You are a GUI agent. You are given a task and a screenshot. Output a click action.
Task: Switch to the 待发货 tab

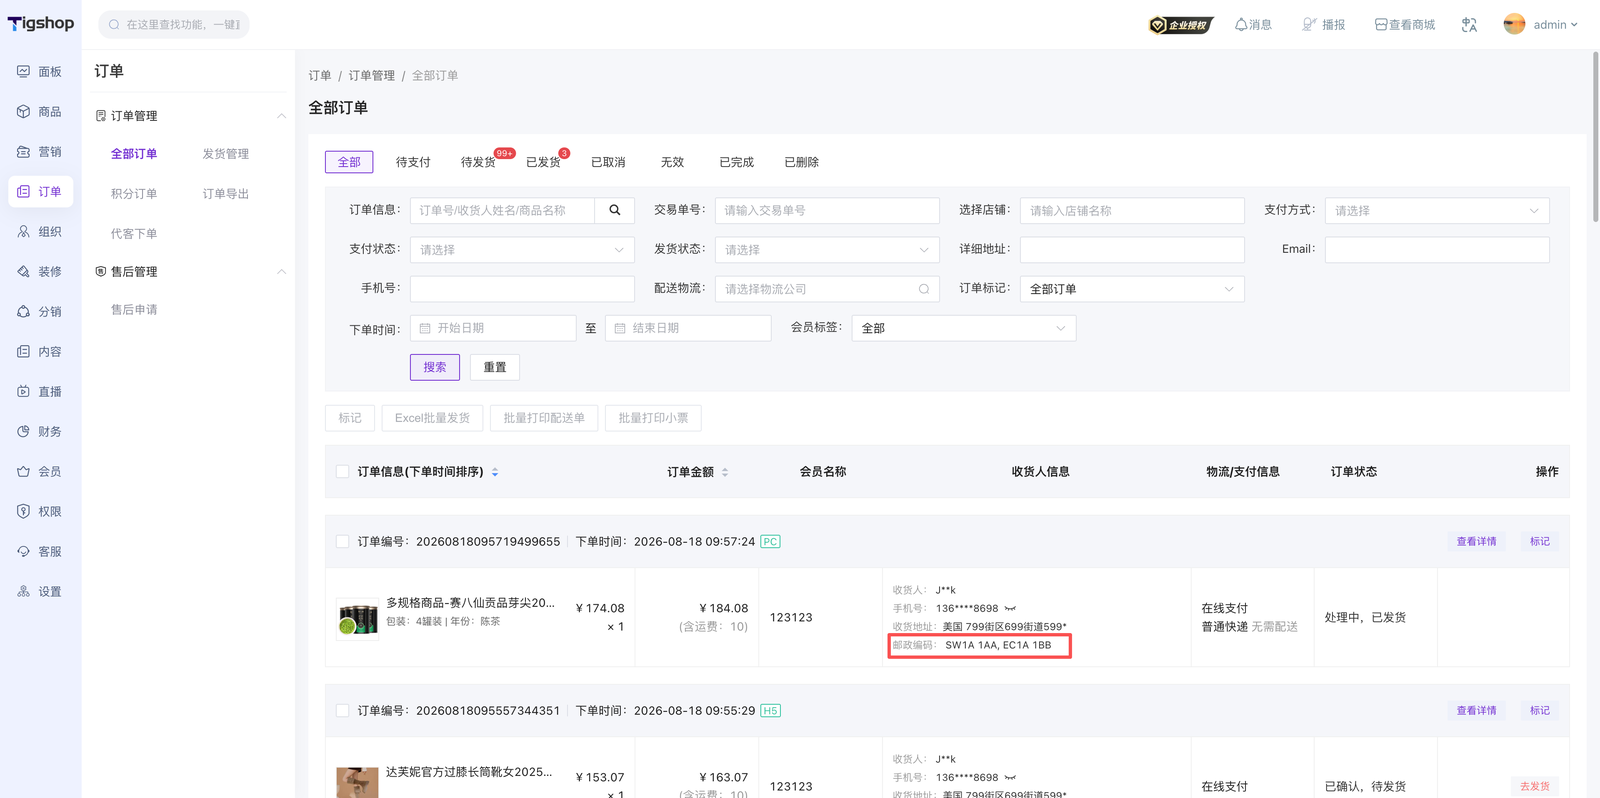478,162
